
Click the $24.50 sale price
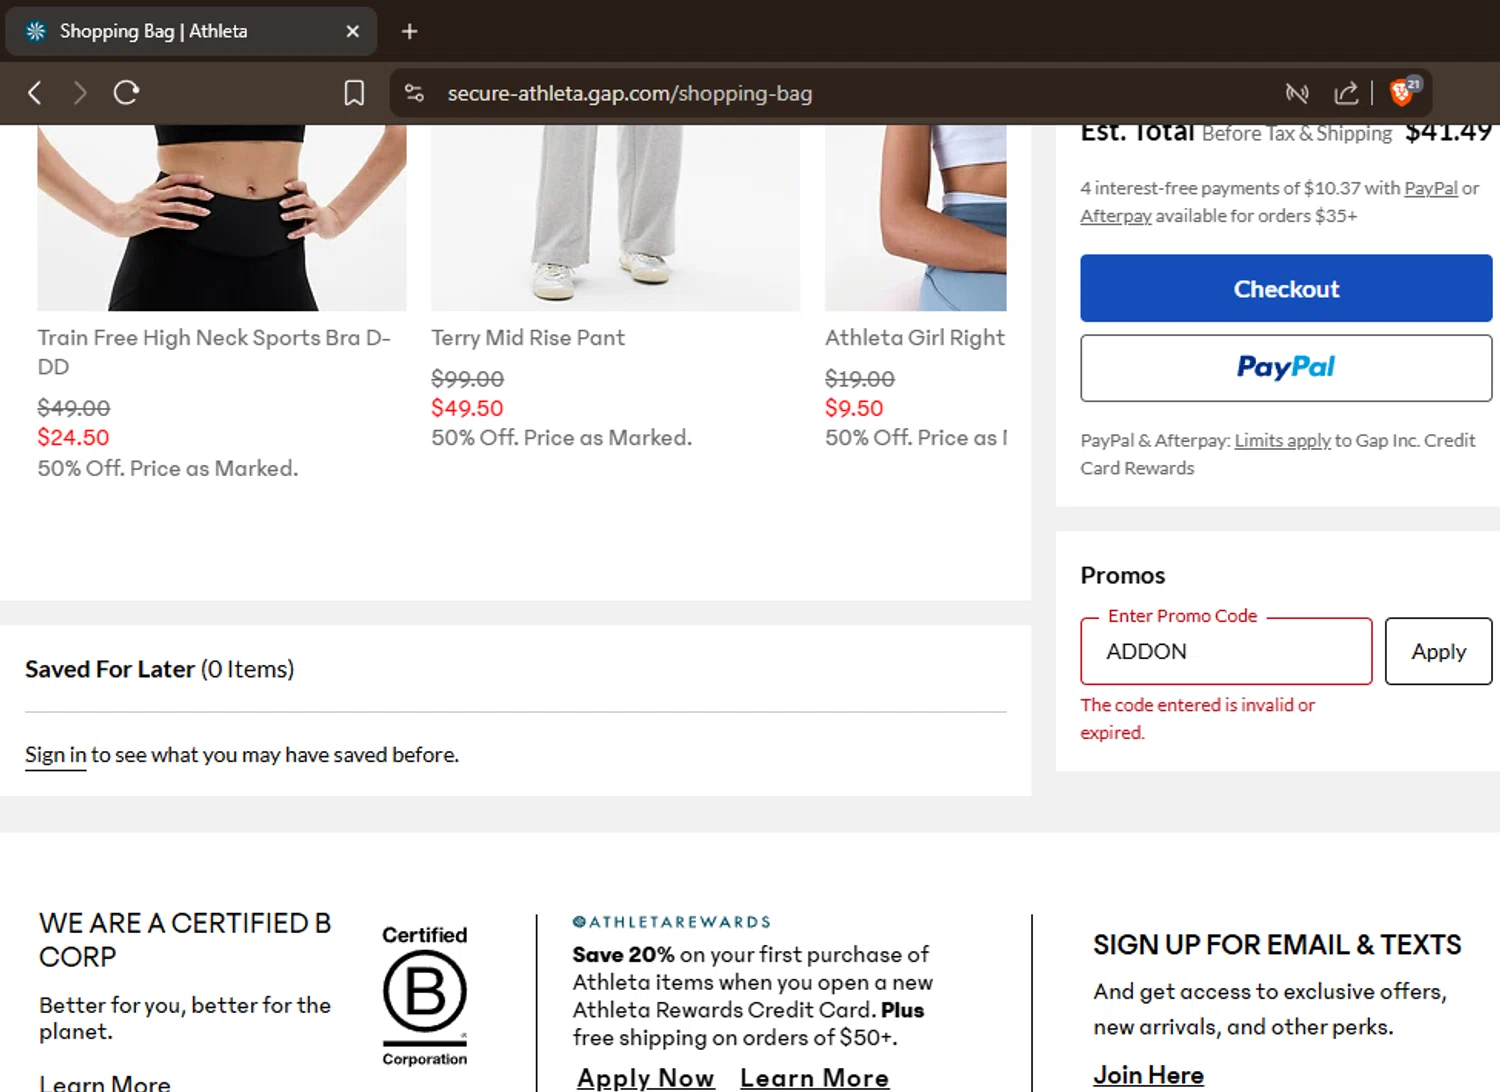pyautogui.click(x=73, y=437)
